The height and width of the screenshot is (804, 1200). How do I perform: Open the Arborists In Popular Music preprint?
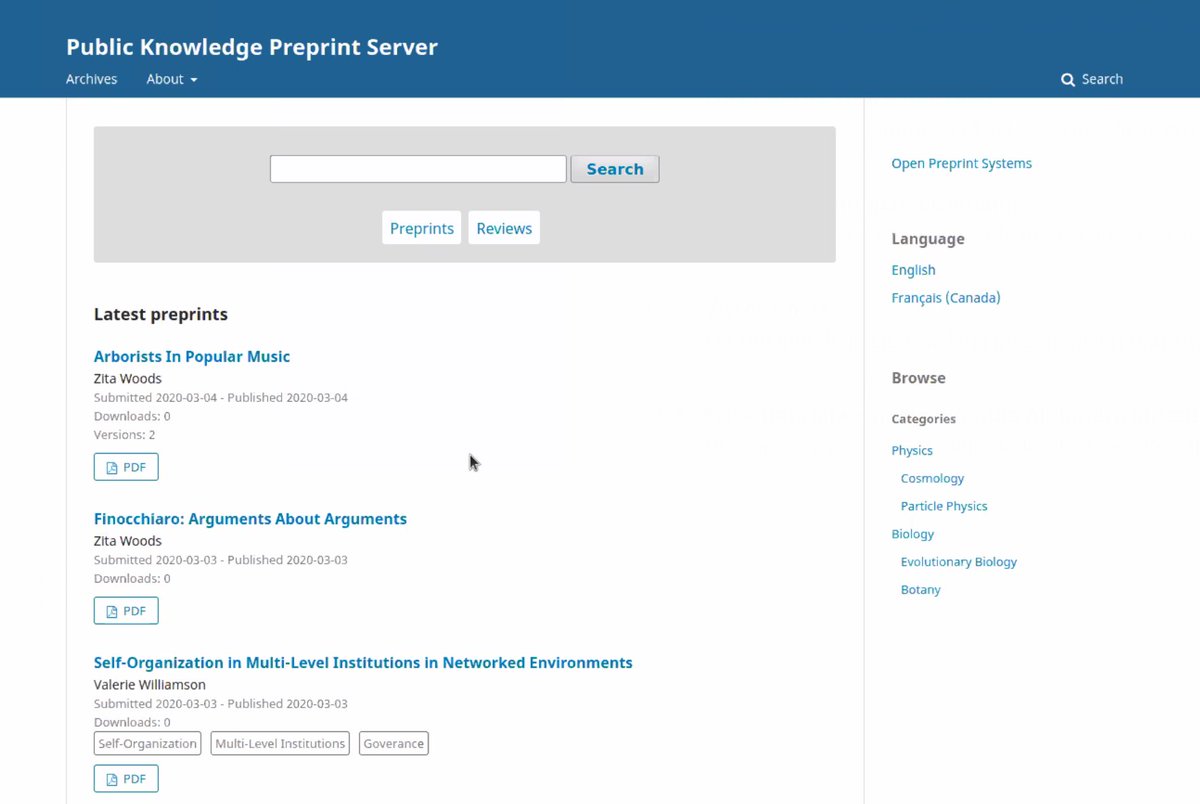click(x=192, y=356)
